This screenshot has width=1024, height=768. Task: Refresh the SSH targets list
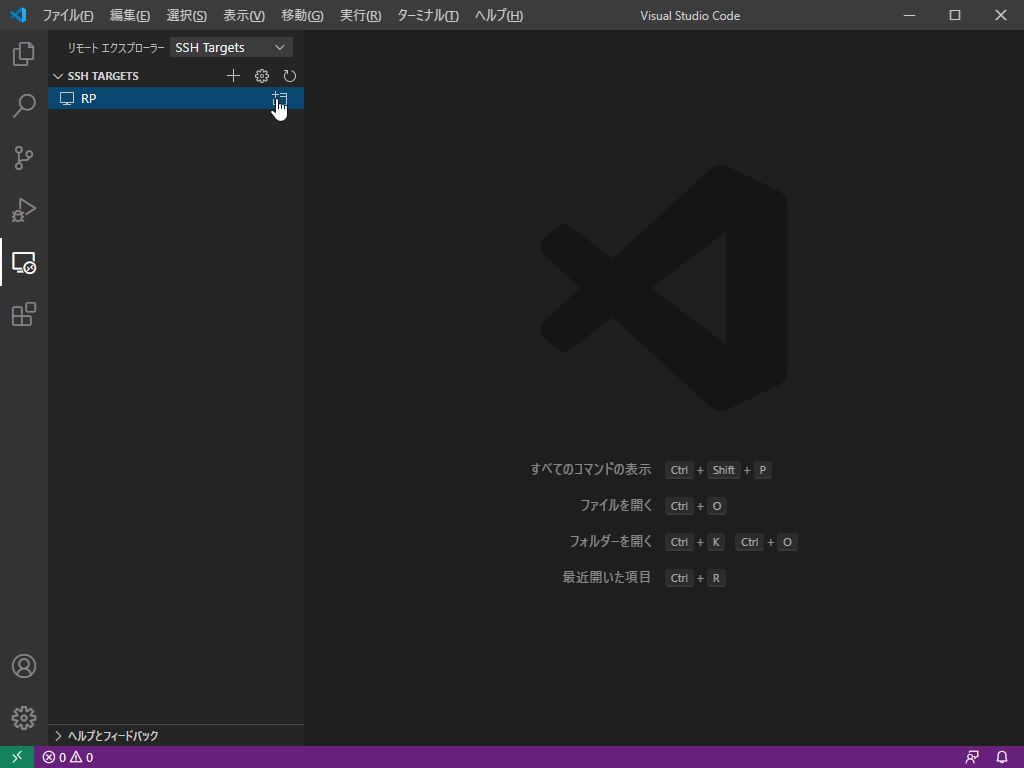[289, 76]
